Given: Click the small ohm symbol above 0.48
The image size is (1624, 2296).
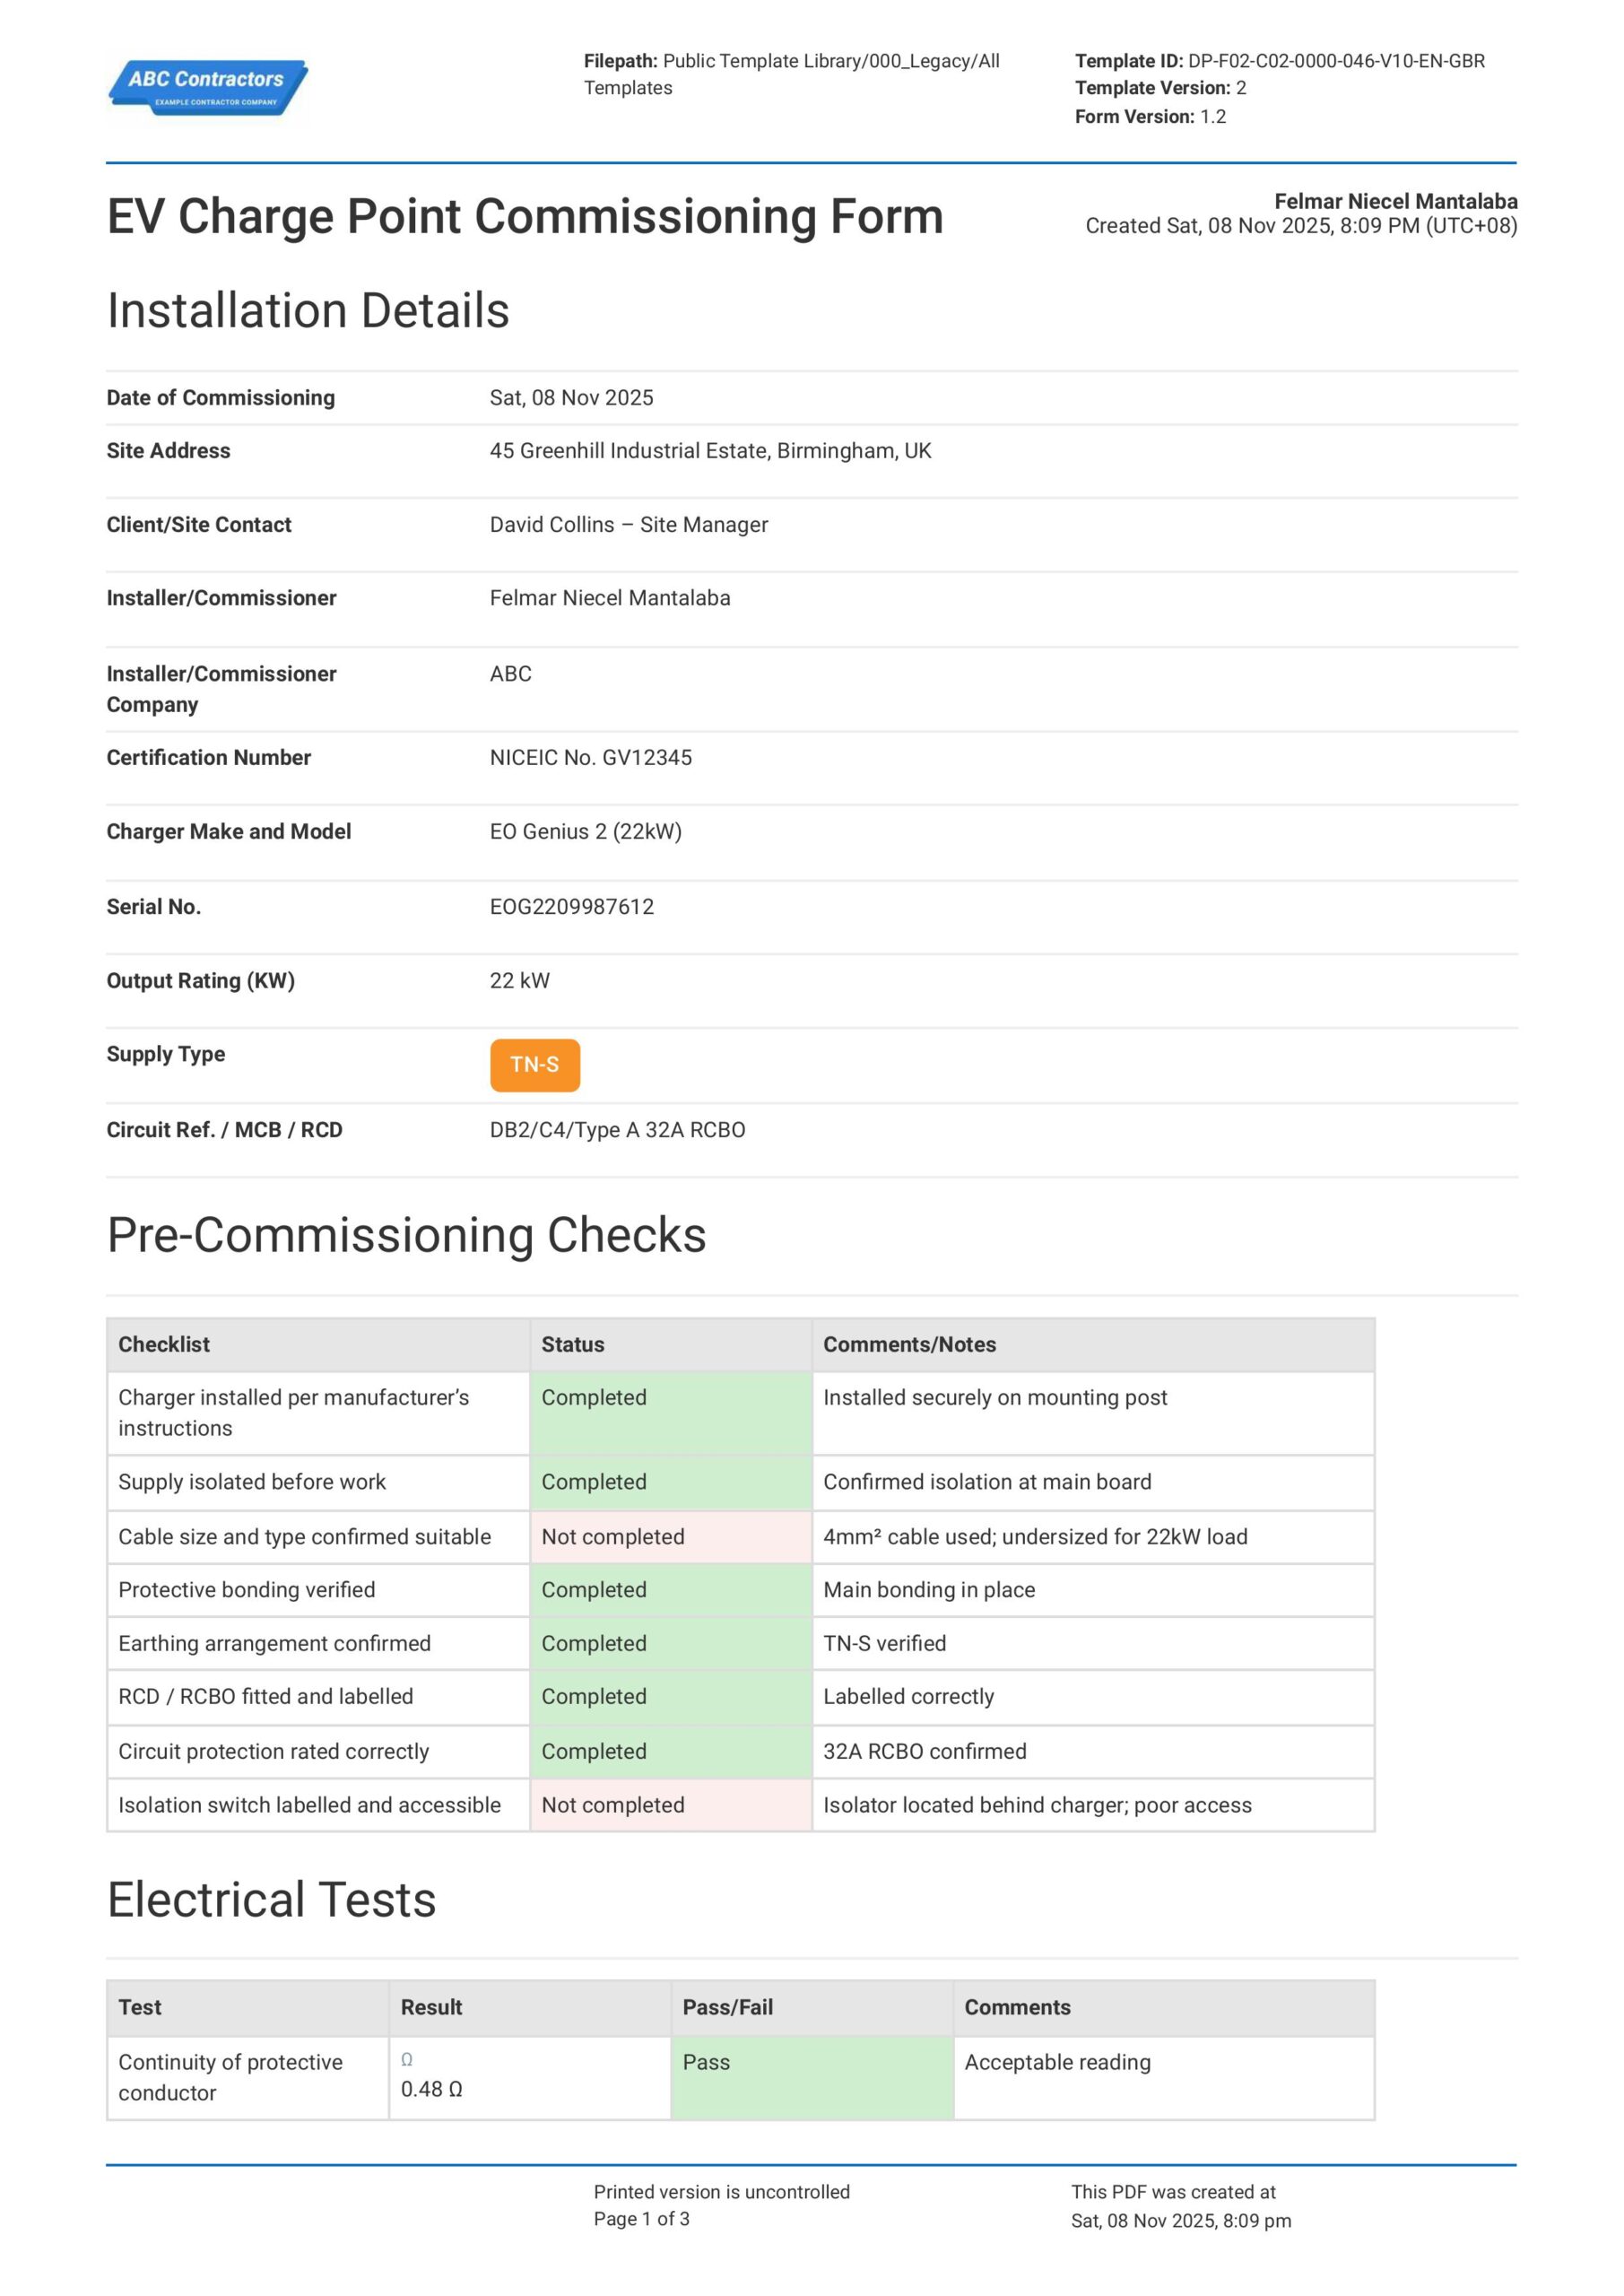Looking at the screenshot, I should (x=407, y=2059).
